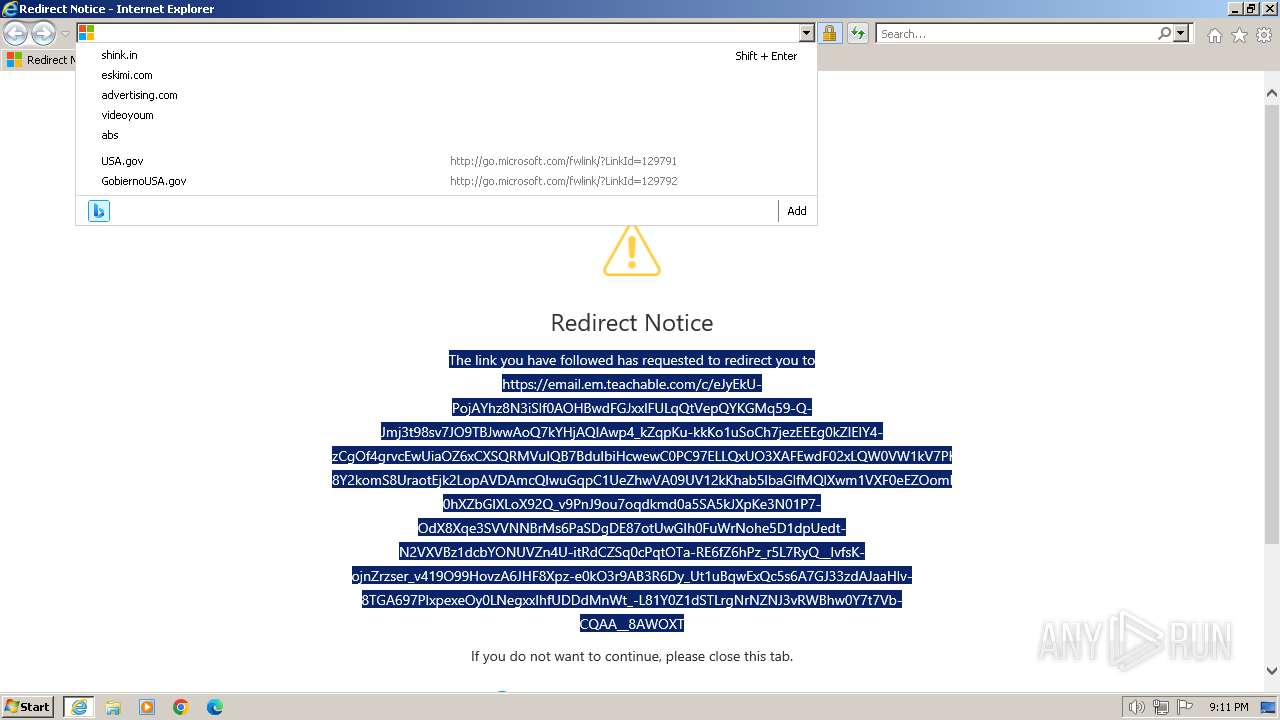Choose shink.in suggestion
Viewport: 1280px width, 720px height.
[x=447, y=55]
